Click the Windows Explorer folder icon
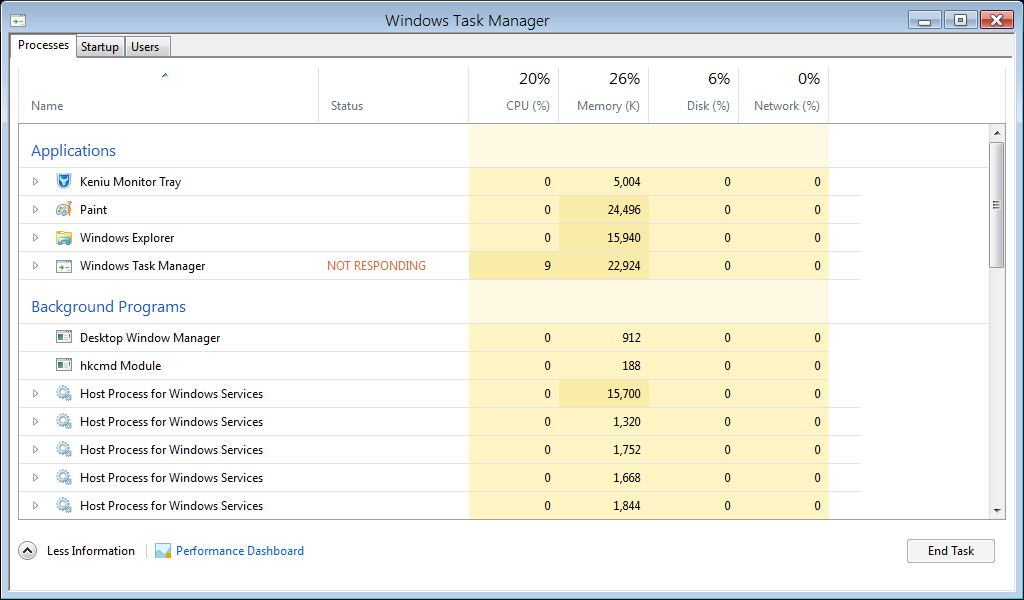The image size is (1024, 600). point(63,238)
